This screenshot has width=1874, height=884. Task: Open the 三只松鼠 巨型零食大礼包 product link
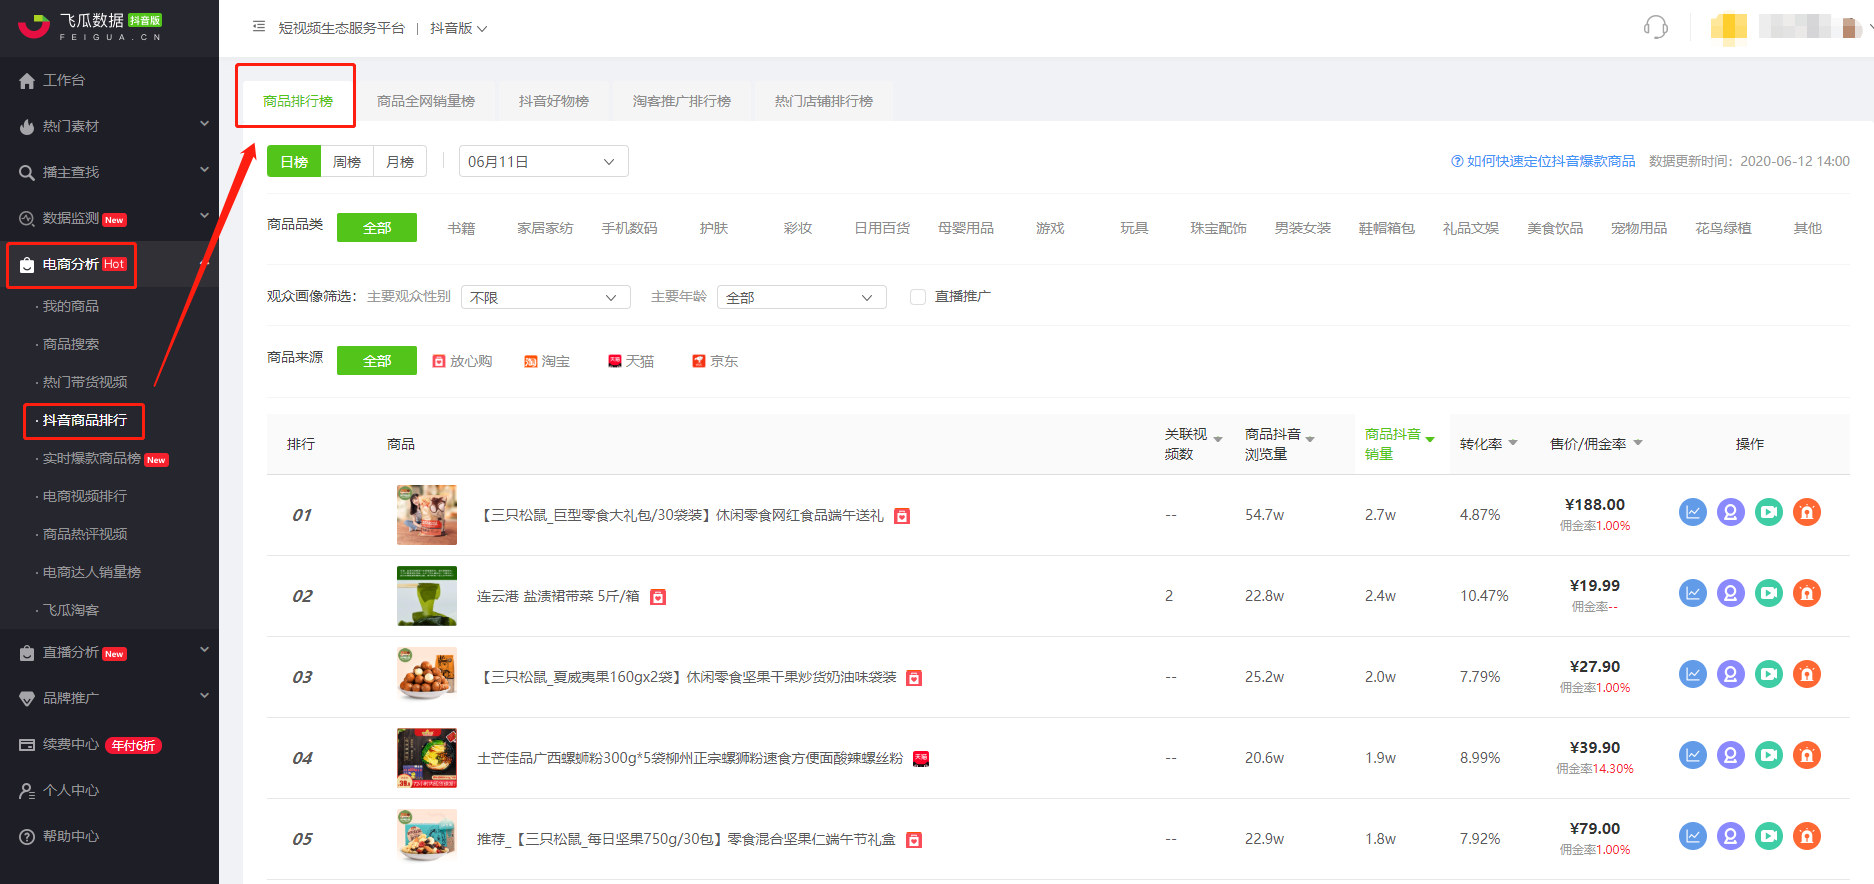(681, 516)
